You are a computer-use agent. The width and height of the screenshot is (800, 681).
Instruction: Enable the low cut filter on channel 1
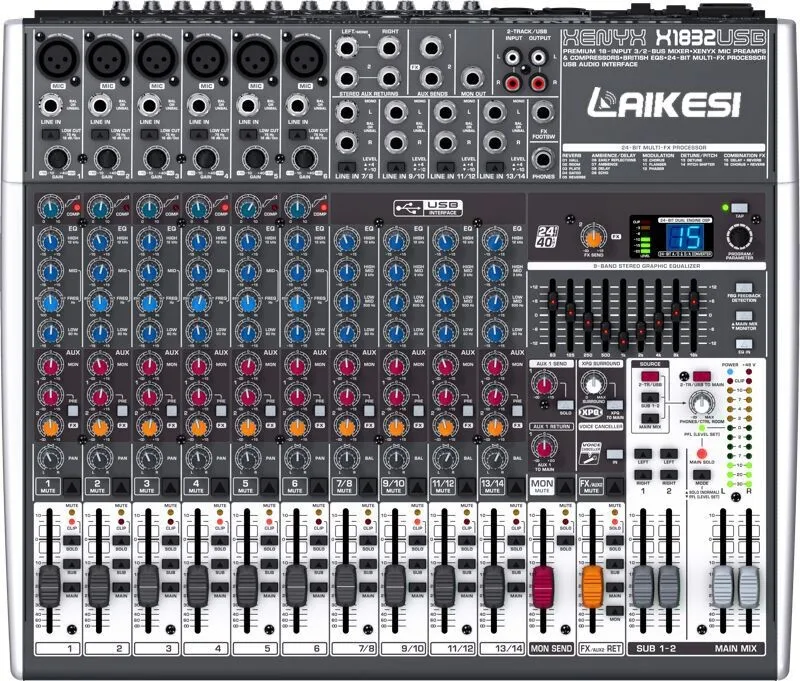tap(50, 134)
